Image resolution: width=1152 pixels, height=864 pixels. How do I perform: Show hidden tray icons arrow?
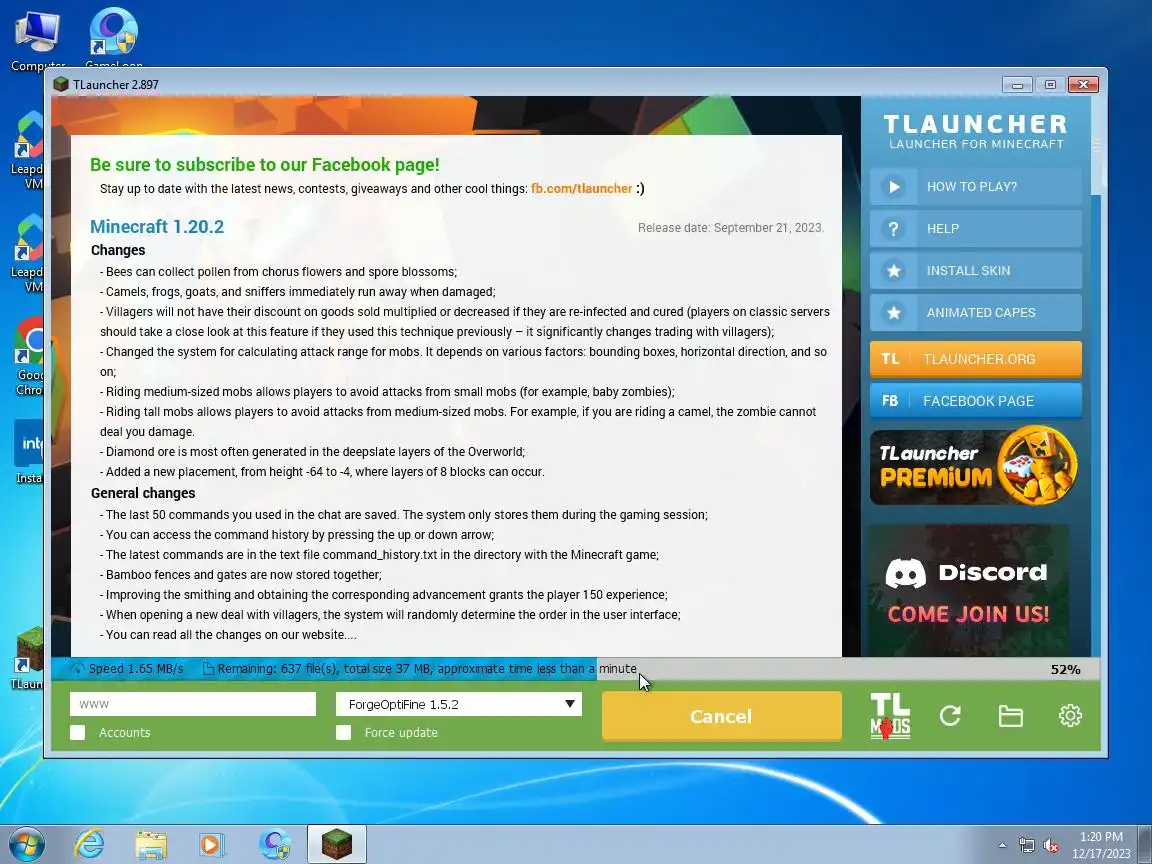point(1002,846)
